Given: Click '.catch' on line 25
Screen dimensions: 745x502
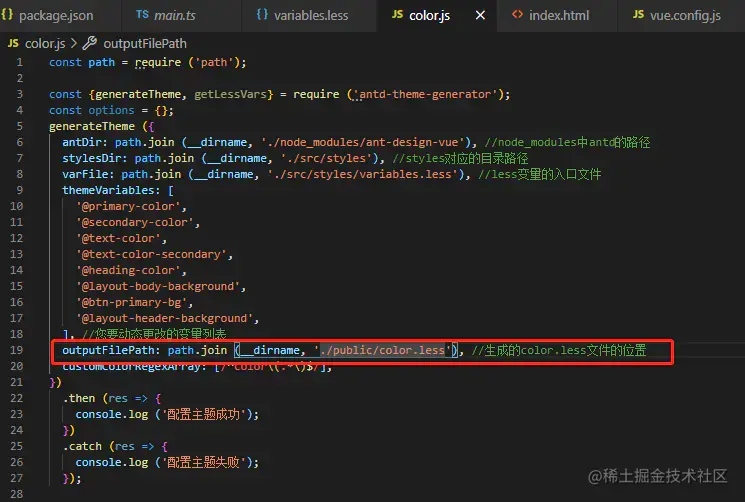Looking at the screenshot, I should point(82,446).
